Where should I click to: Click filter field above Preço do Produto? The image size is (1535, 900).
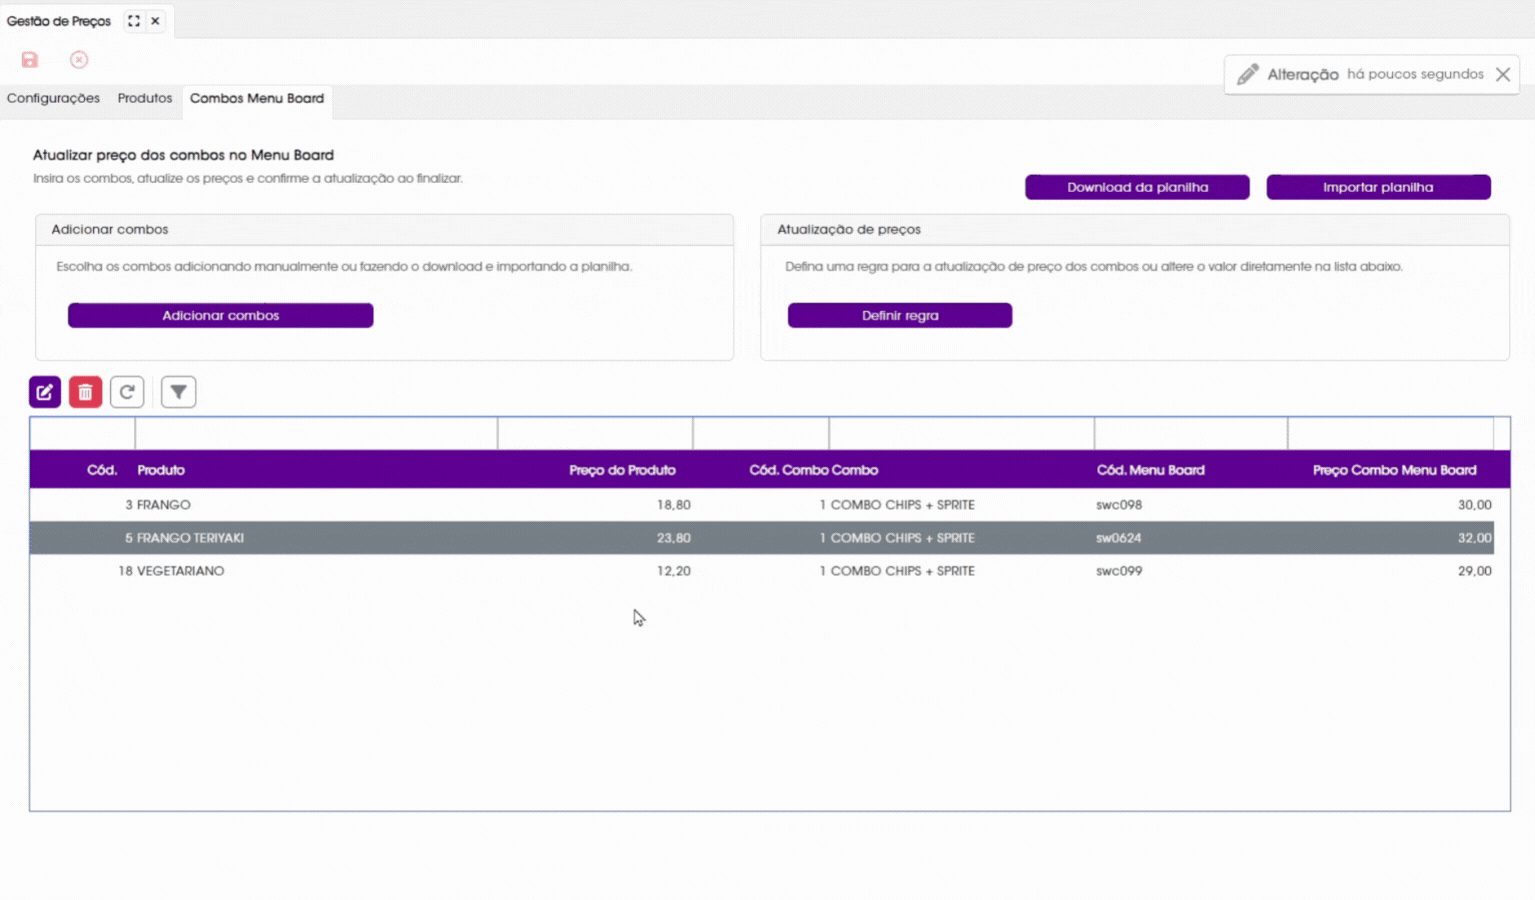pyautogui.click(x=595, y=434)
